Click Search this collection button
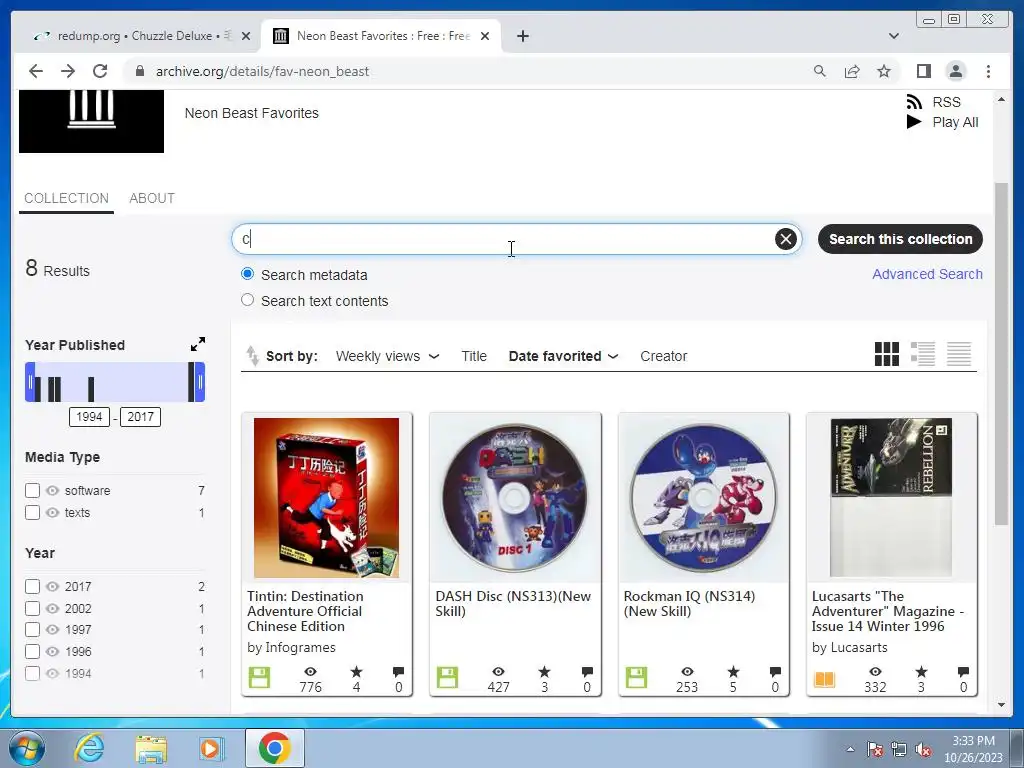1024x768 pixels. 900,239
